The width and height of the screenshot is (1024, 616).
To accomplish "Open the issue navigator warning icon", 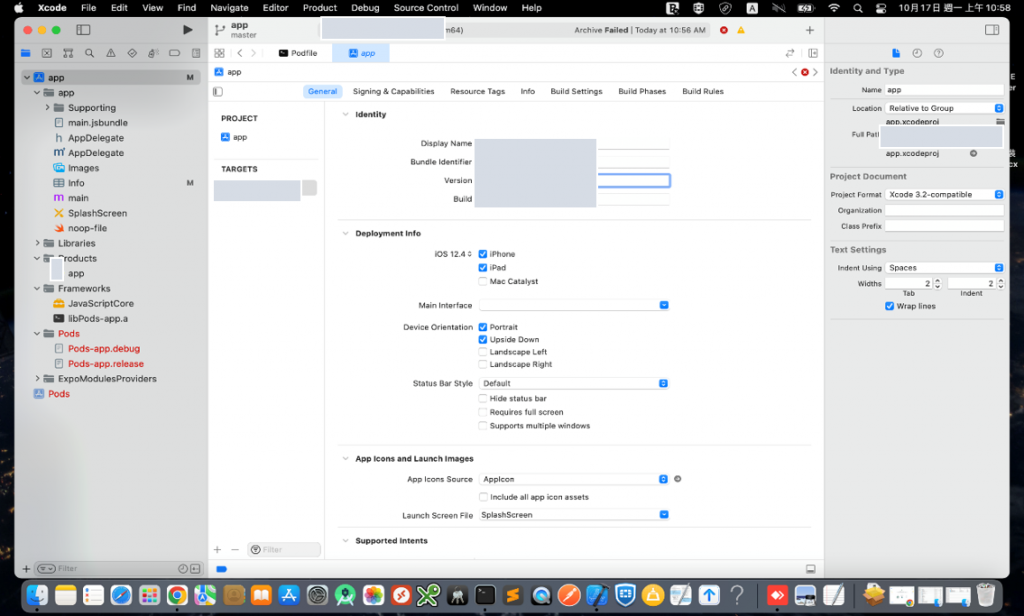I will click(110, 53).
